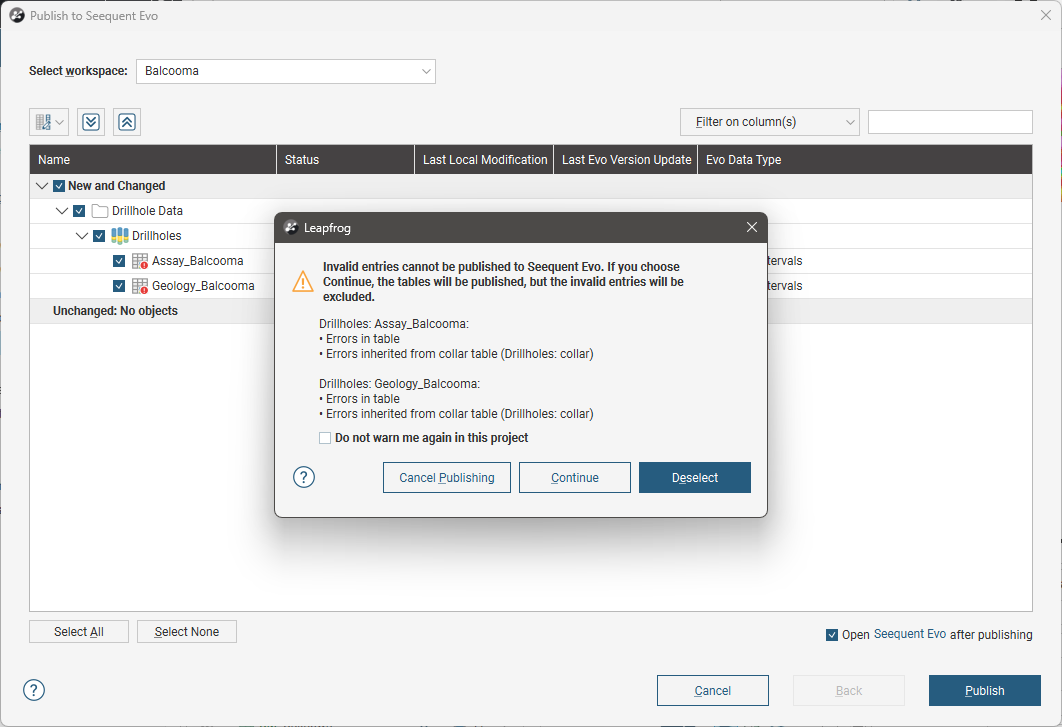Click the Drillhole Data folder icon
The image size is (1062, 727).
point(100,211)
